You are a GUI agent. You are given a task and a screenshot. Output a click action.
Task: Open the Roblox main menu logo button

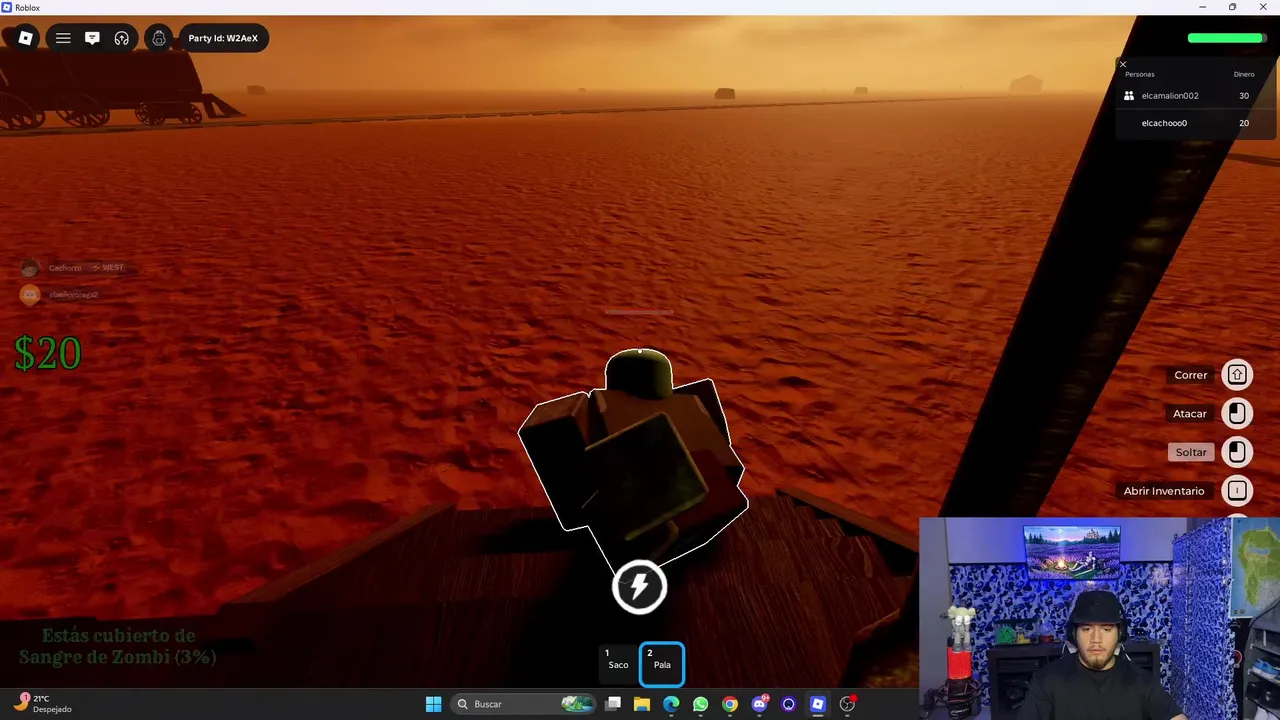(26, 38)
